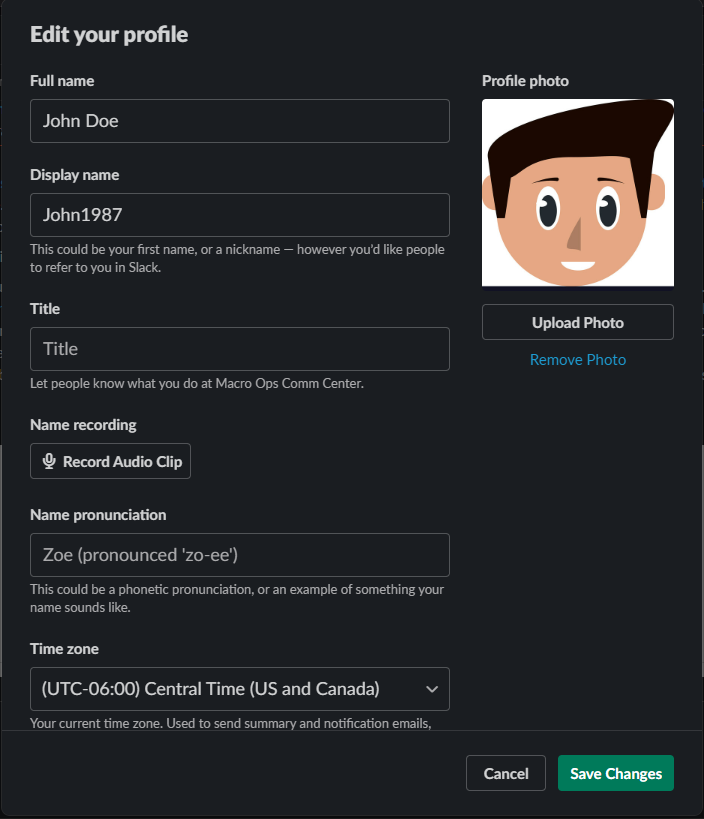Expand the time zone chevron arrow

[x=432, y=689]
